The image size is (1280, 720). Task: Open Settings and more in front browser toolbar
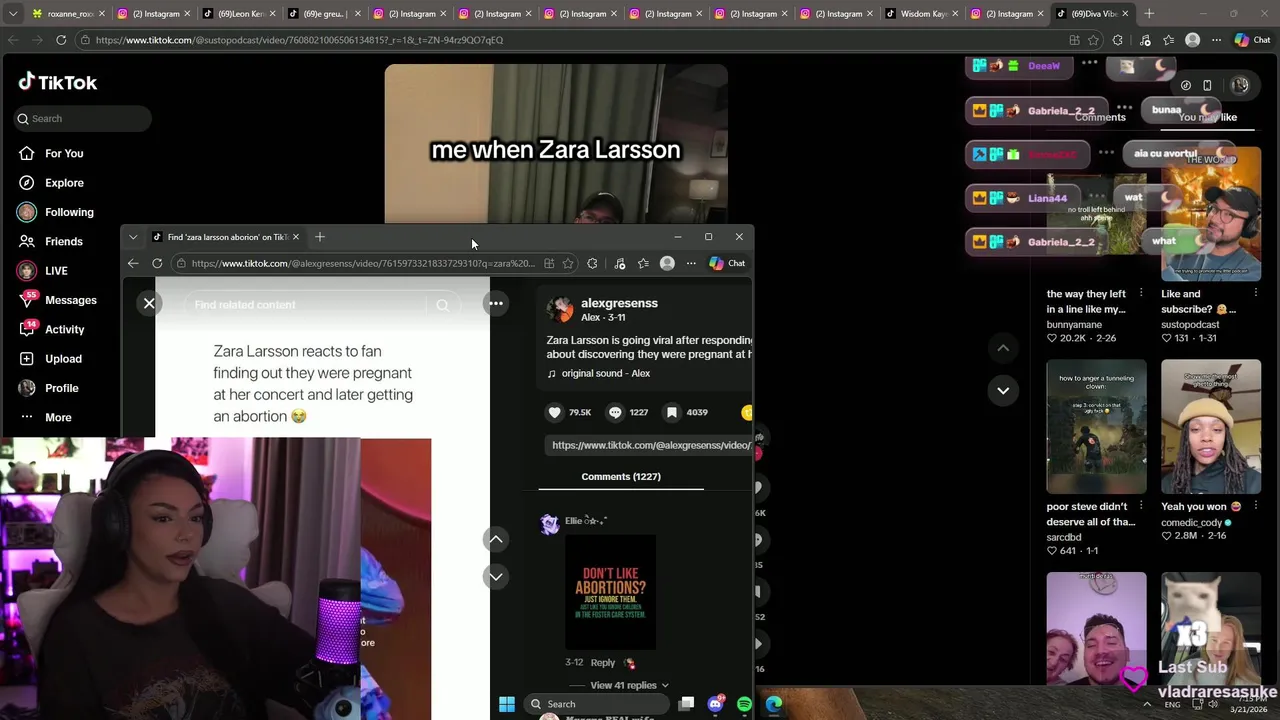tap(691, 263)
